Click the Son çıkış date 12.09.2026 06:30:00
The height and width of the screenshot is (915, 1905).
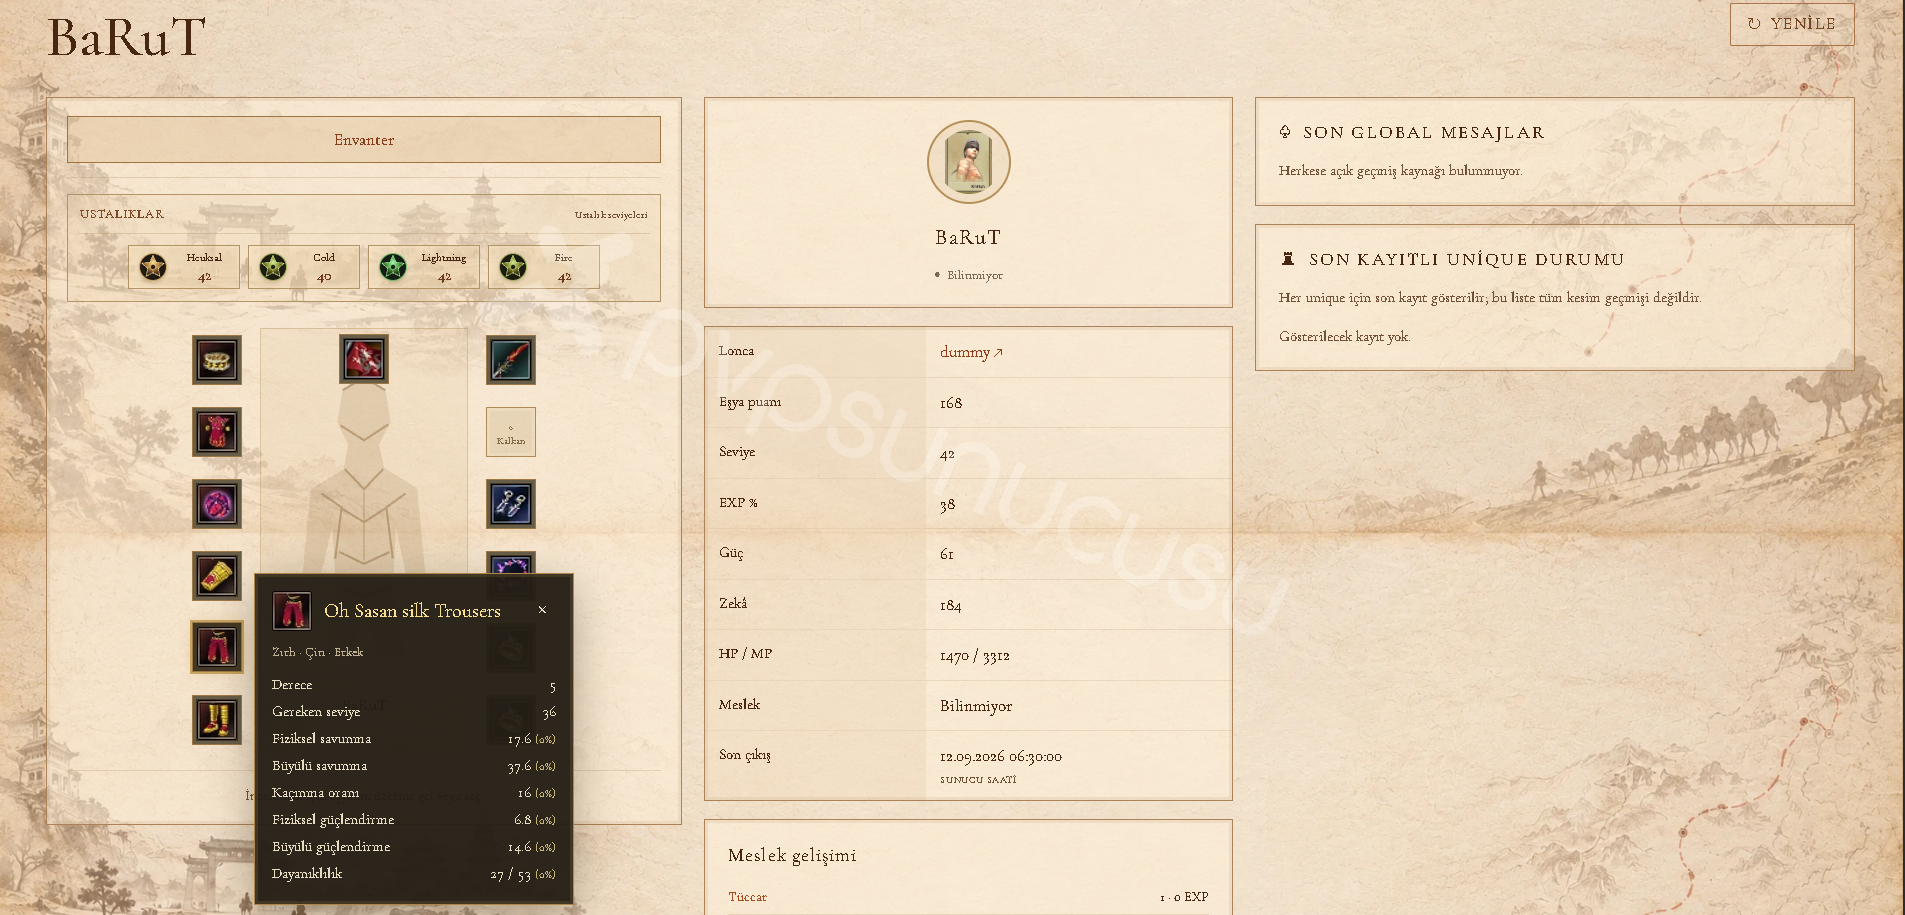click(1001, 756)
